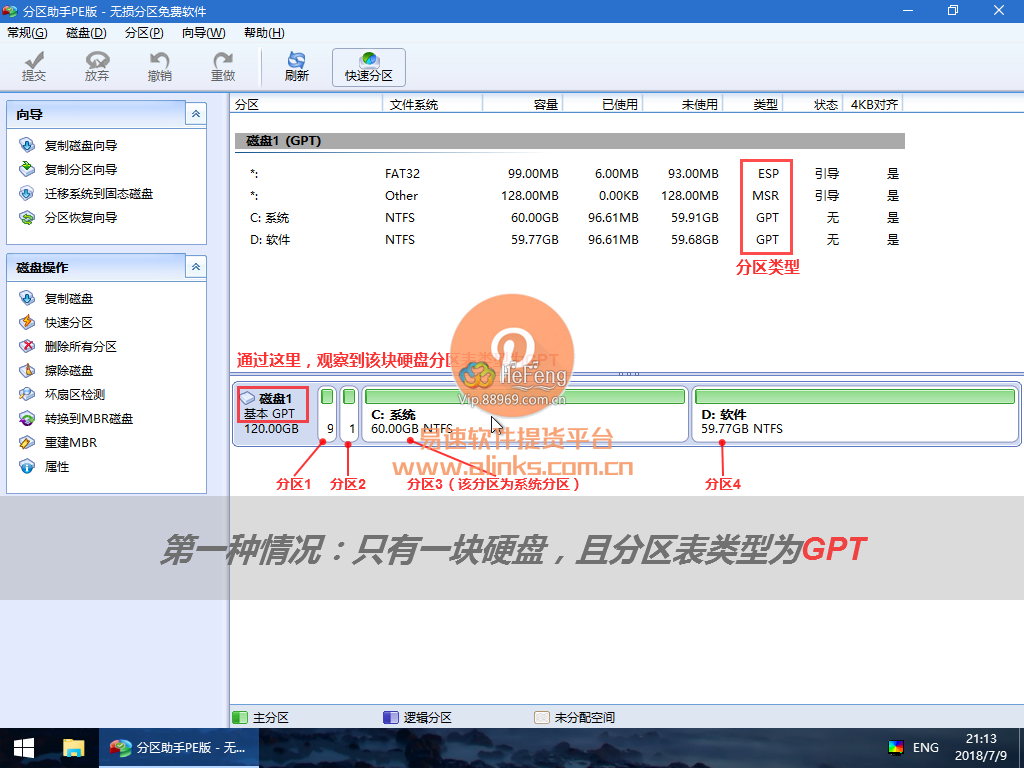Open the 磁盘(D) menu

[x=85, y=32]
